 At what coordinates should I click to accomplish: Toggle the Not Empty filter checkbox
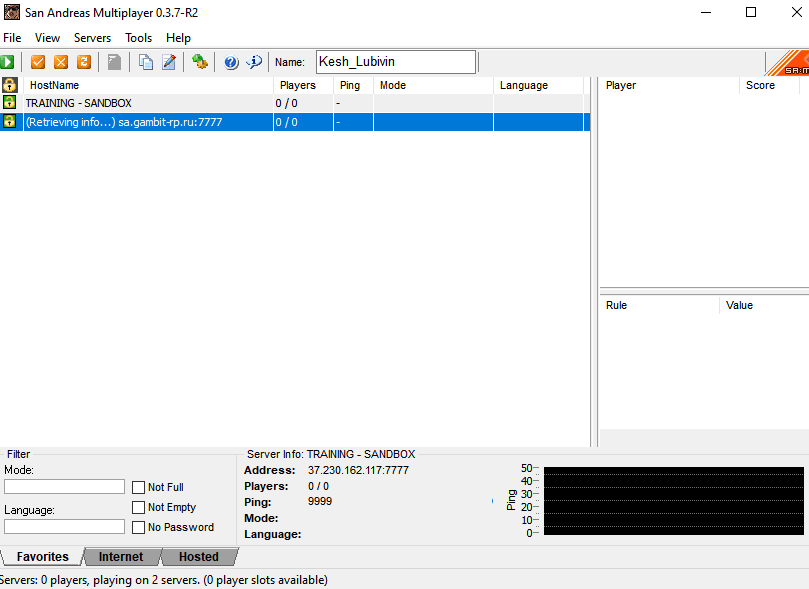[139, 507]
